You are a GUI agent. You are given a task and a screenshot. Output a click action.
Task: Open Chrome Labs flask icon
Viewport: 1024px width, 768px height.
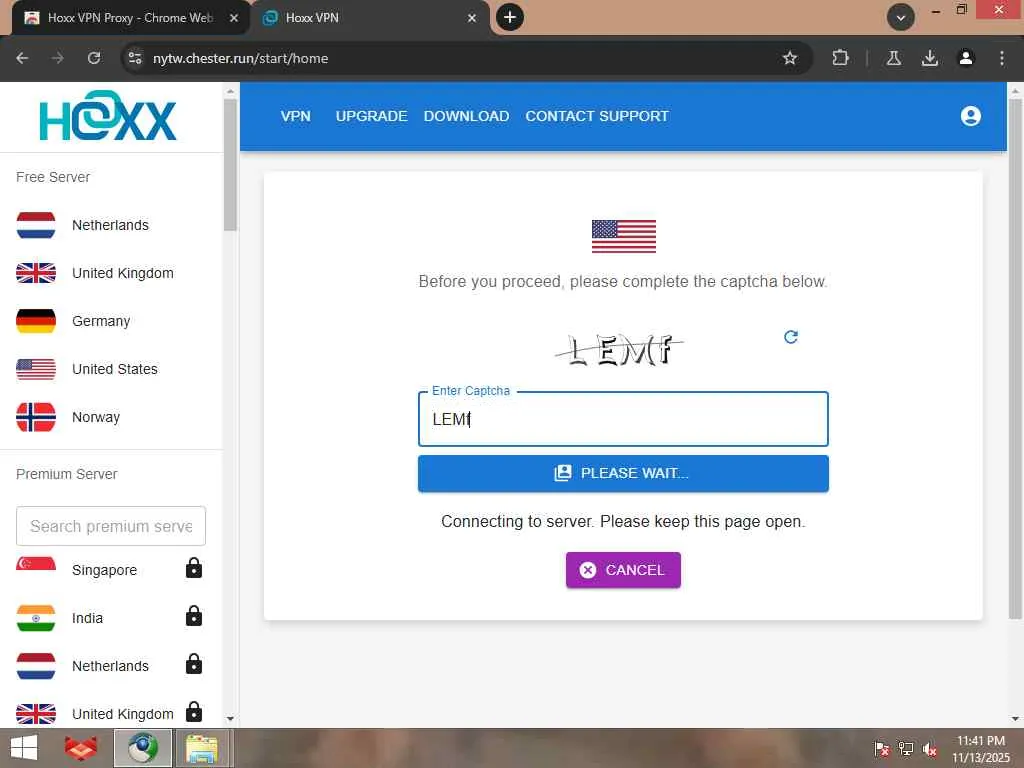893,58
